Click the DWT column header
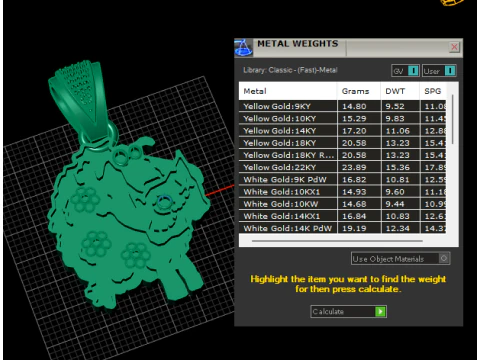 [400, 91]
